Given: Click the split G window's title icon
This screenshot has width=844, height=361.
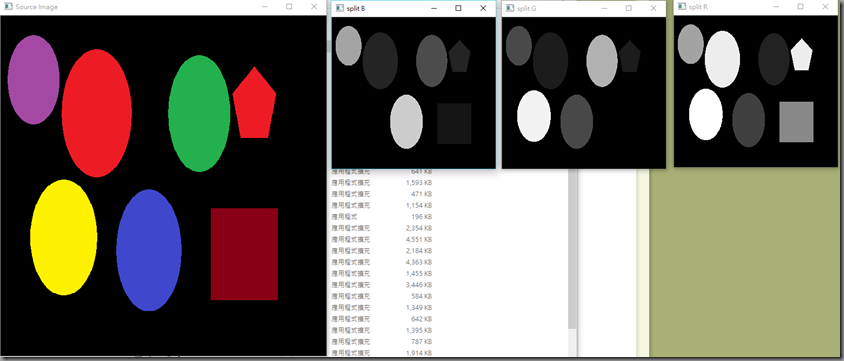Looking at the screenshot, I should coord(510,8).
